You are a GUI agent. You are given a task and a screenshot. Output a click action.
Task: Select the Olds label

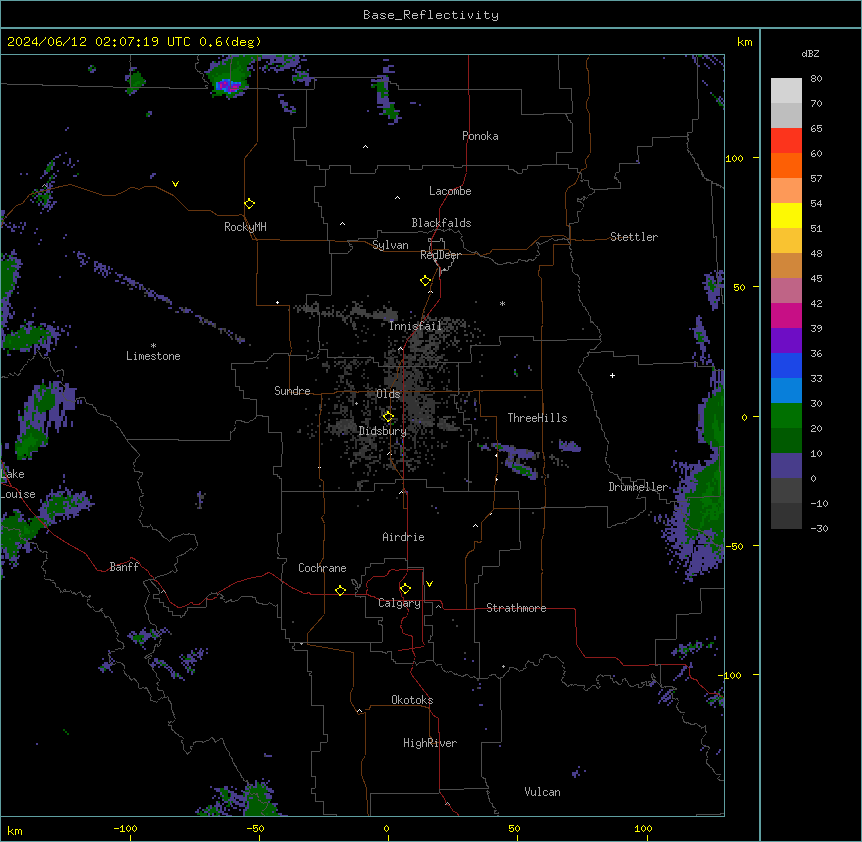coord(388,394)
